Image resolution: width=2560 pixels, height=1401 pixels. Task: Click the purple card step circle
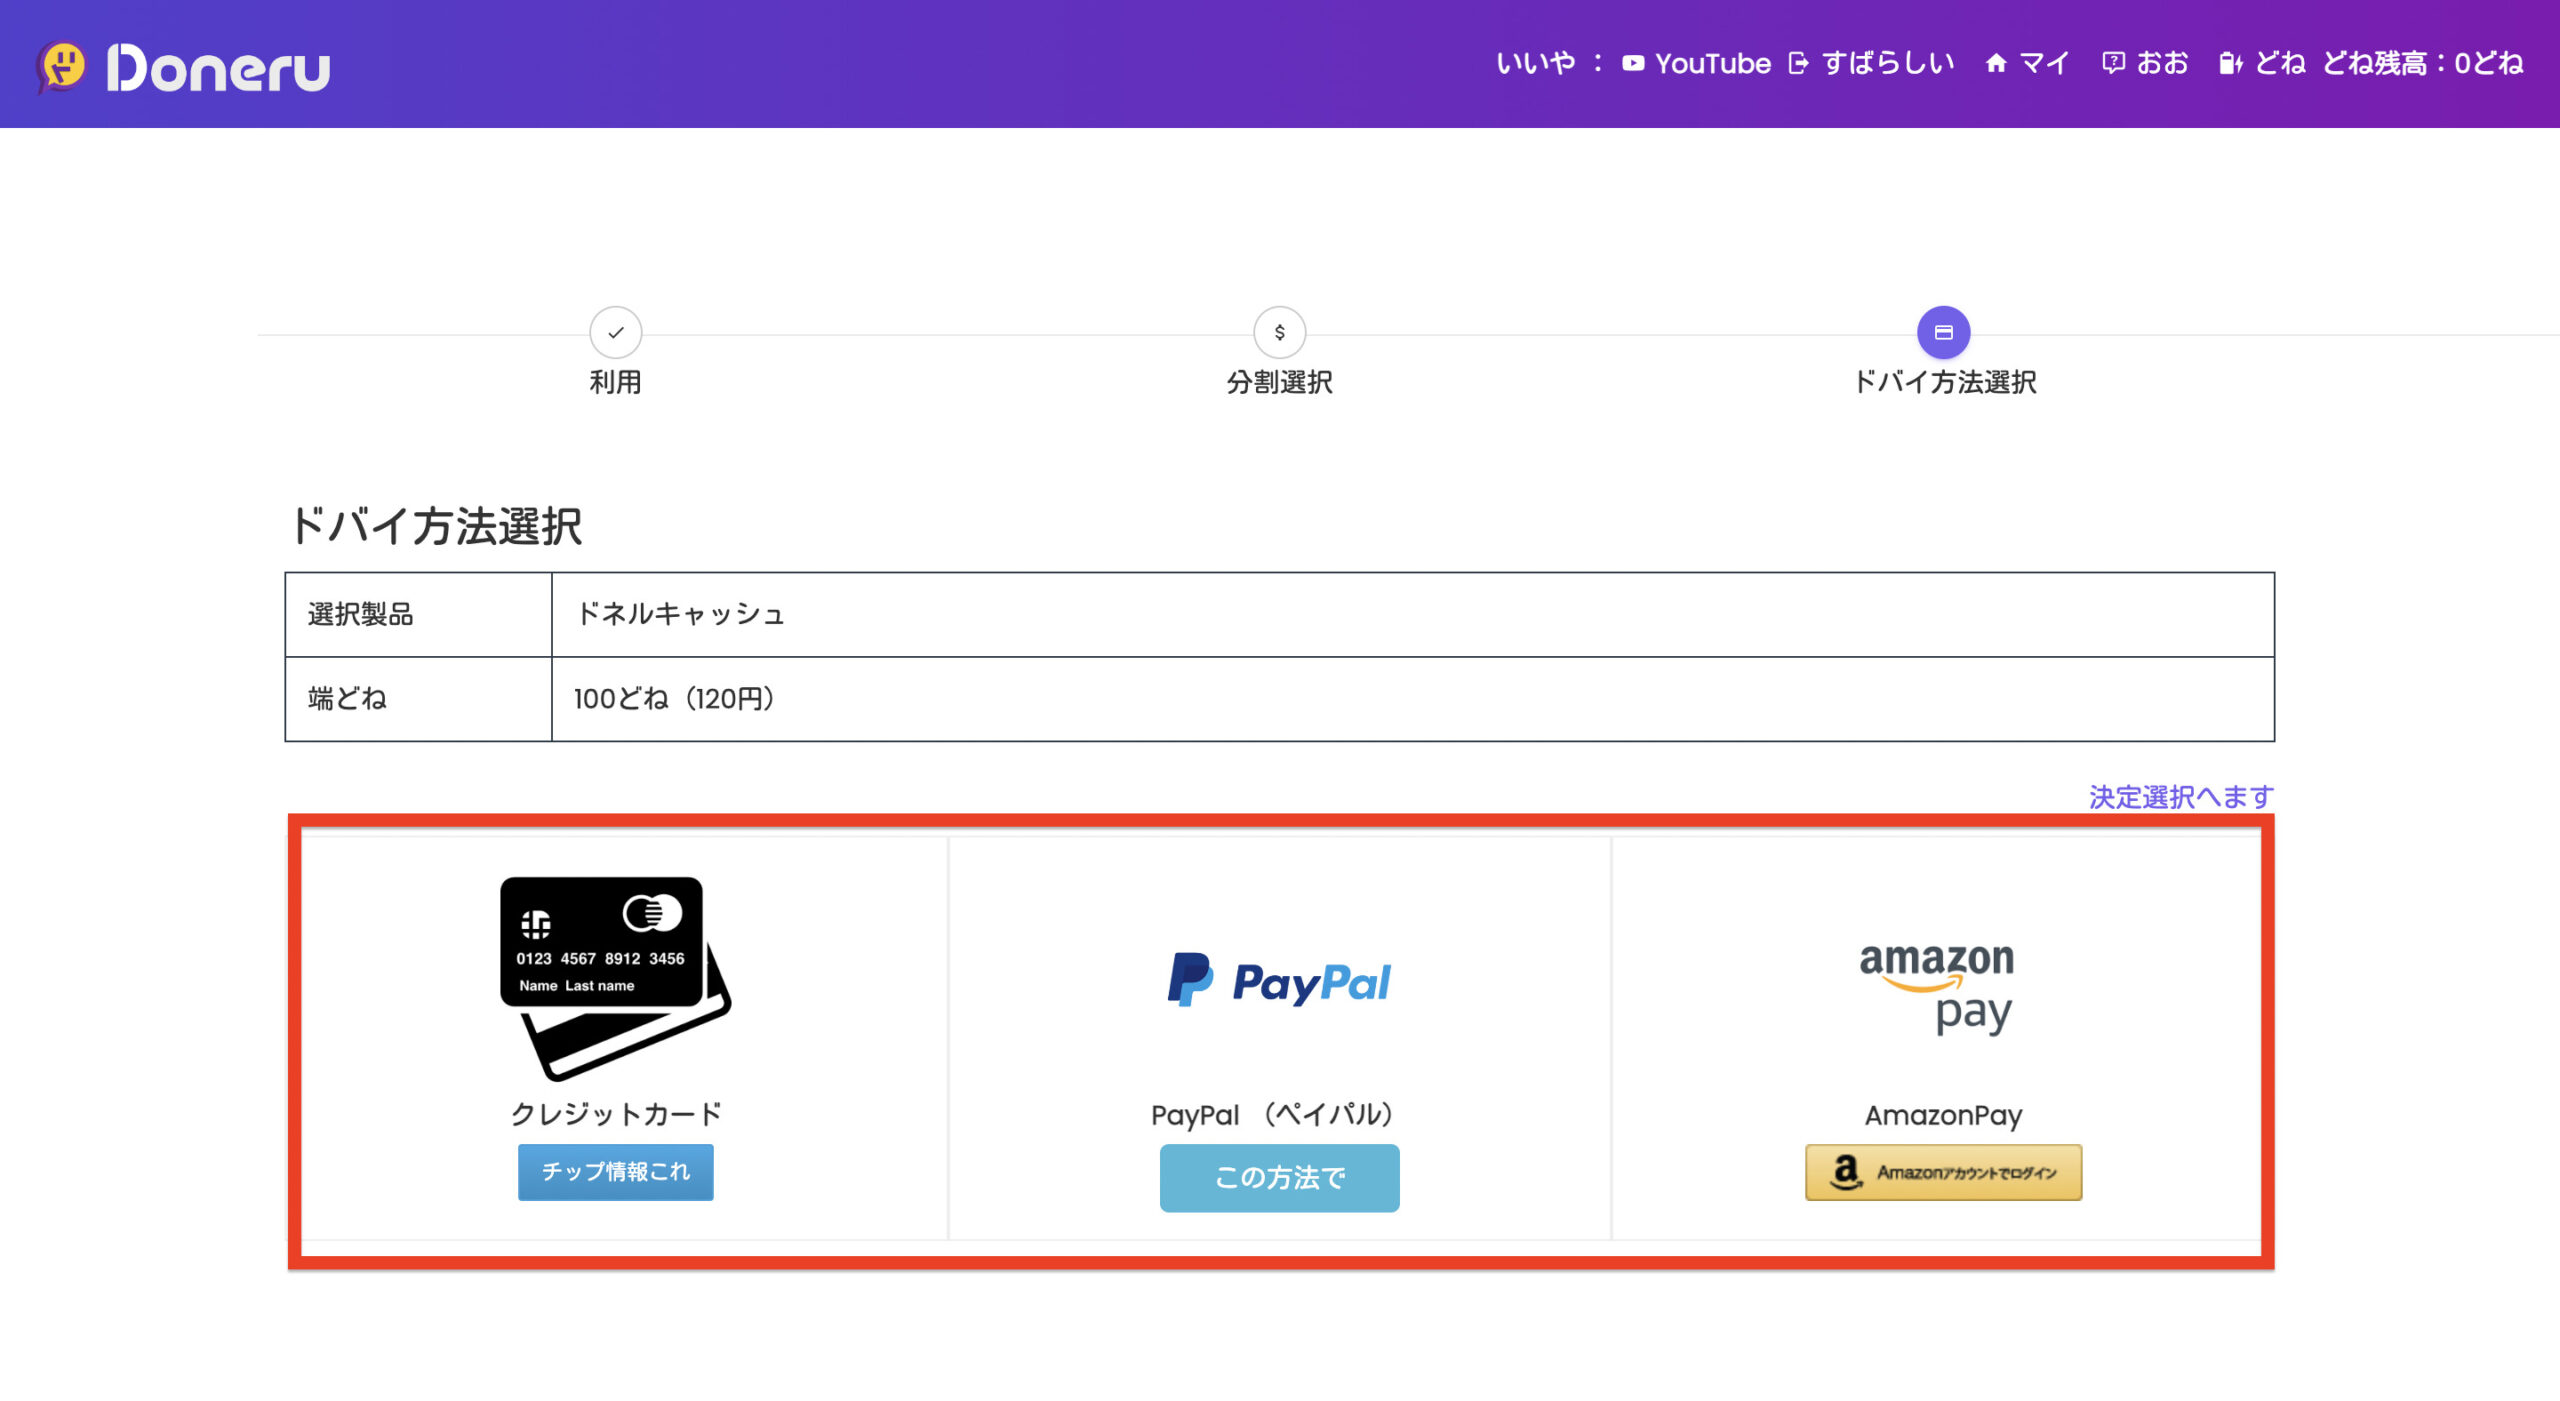pyautogui.click(x=1944, y=332)
